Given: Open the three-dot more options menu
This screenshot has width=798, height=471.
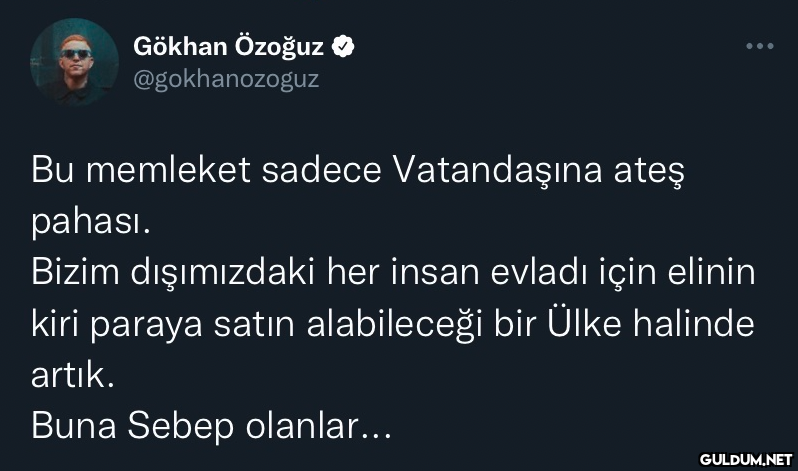Looking at the screenshot, I should [x=760, y=47].
